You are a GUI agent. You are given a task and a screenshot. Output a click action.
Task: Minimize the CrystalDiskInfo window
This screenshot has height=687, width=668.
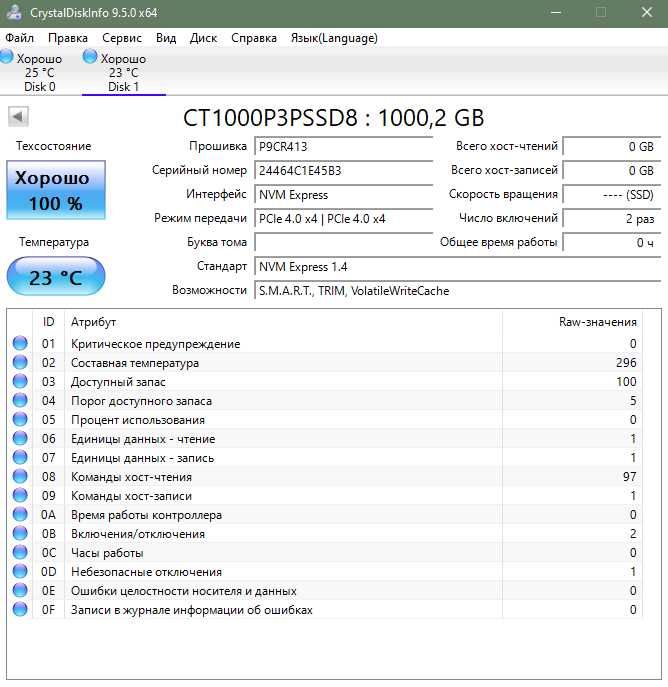click(x=556, y=12)
